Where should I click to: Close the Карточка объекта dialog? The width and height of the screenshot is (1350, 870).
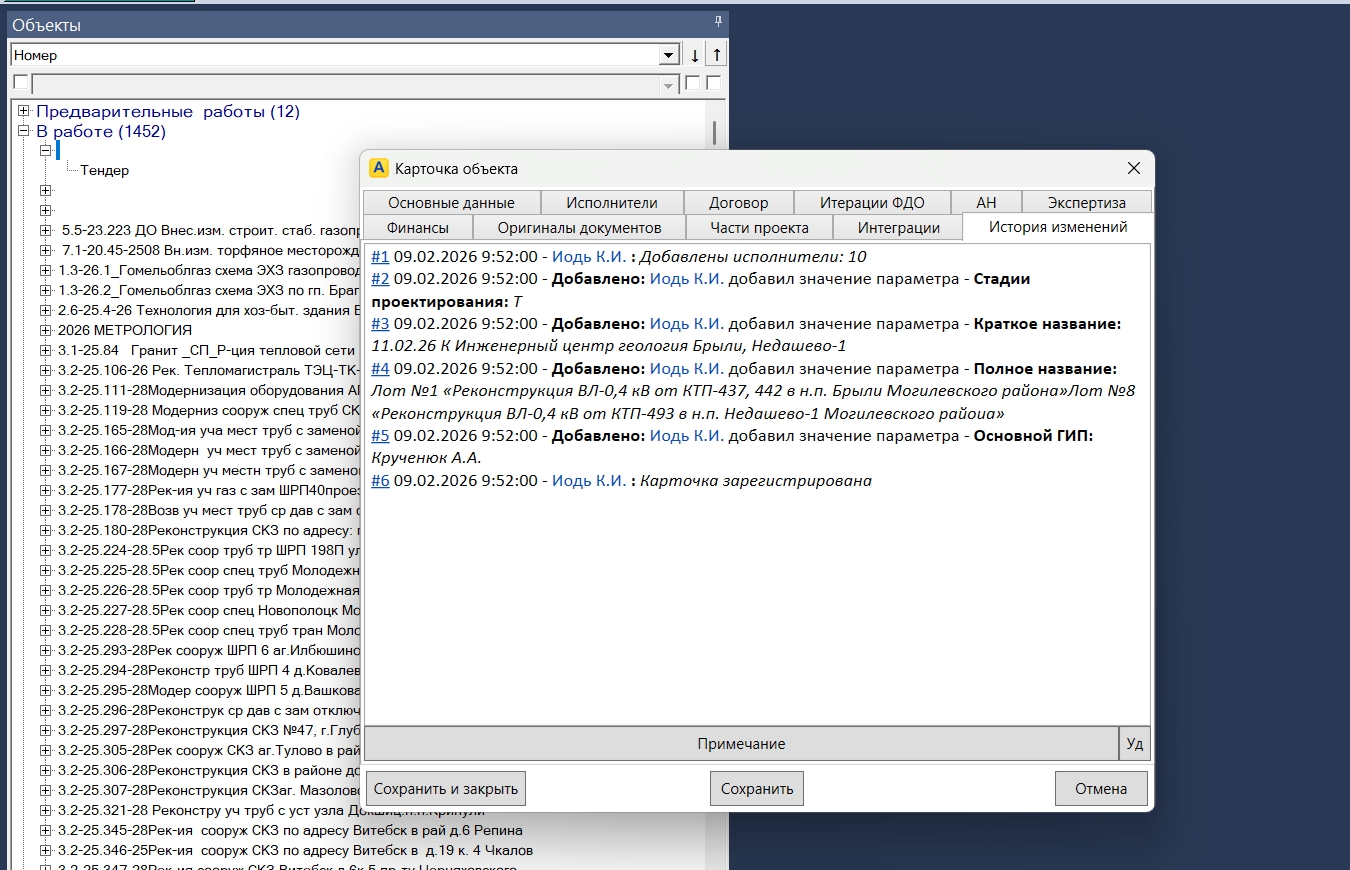click(x=1133, y=168)
